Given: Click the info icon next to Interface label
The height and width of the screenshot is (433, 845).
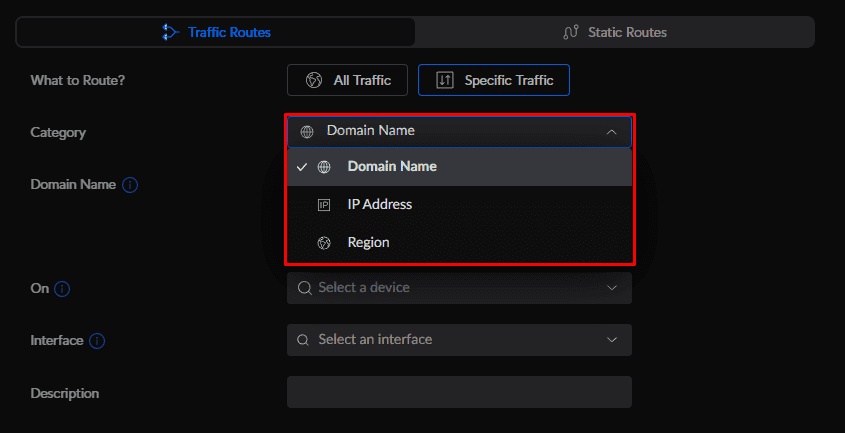Looking at the screenshot, I should [97, 341].
